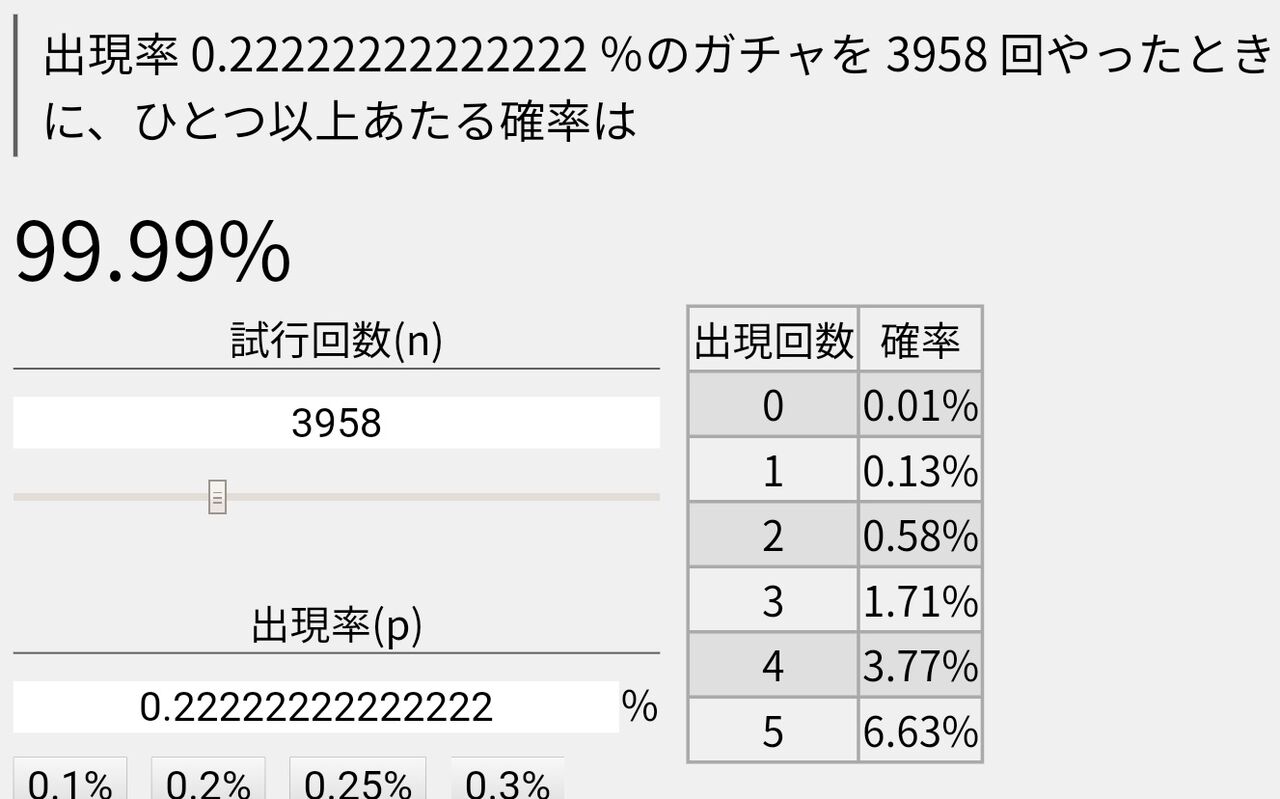Click the 6.63% probability cell
This screenshot has height=799, width=1280.
[x=920, y=731]
